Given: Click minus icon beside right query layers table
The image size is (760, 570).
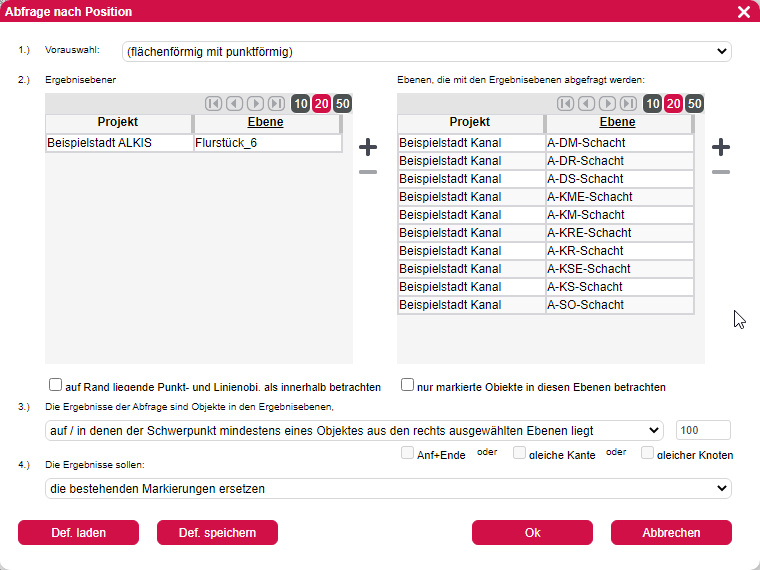Looking at the screenshot, I should 720,173.
